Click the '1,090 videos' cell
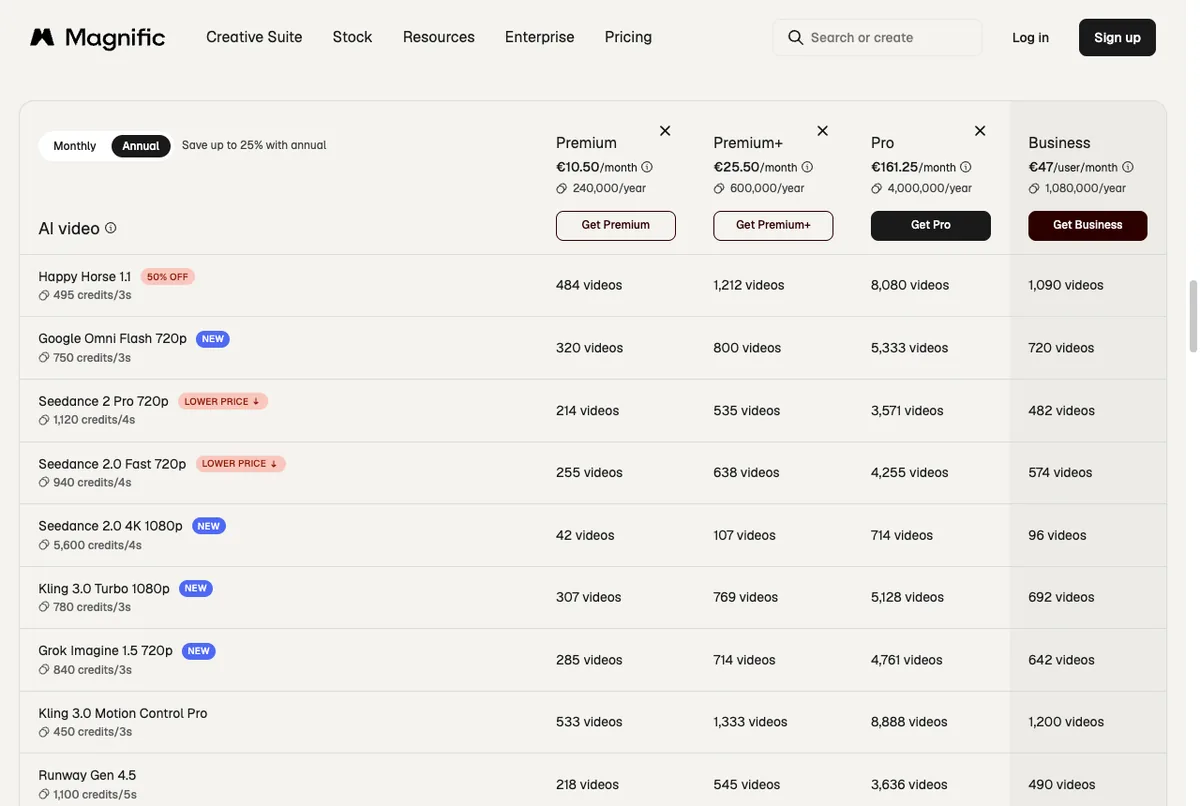This screenshot has height=806, width=1200. (x=1066, y=285)
